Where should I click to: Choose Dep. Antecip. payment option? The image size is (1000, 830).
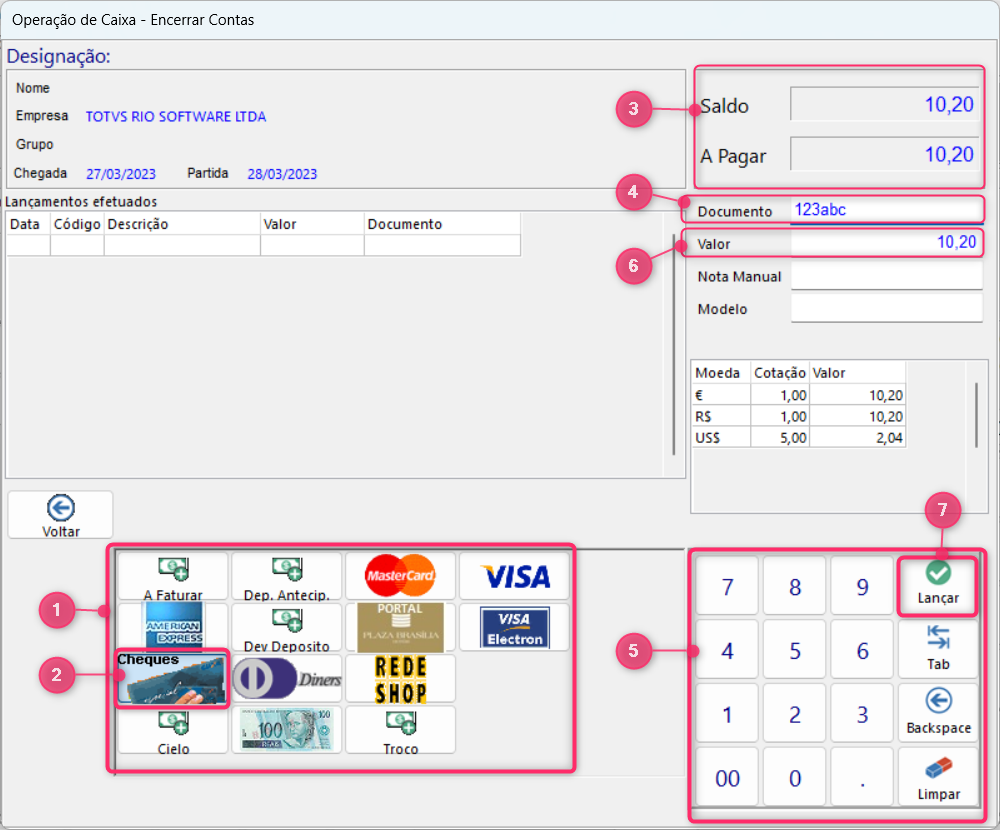[x=286, y=577]
